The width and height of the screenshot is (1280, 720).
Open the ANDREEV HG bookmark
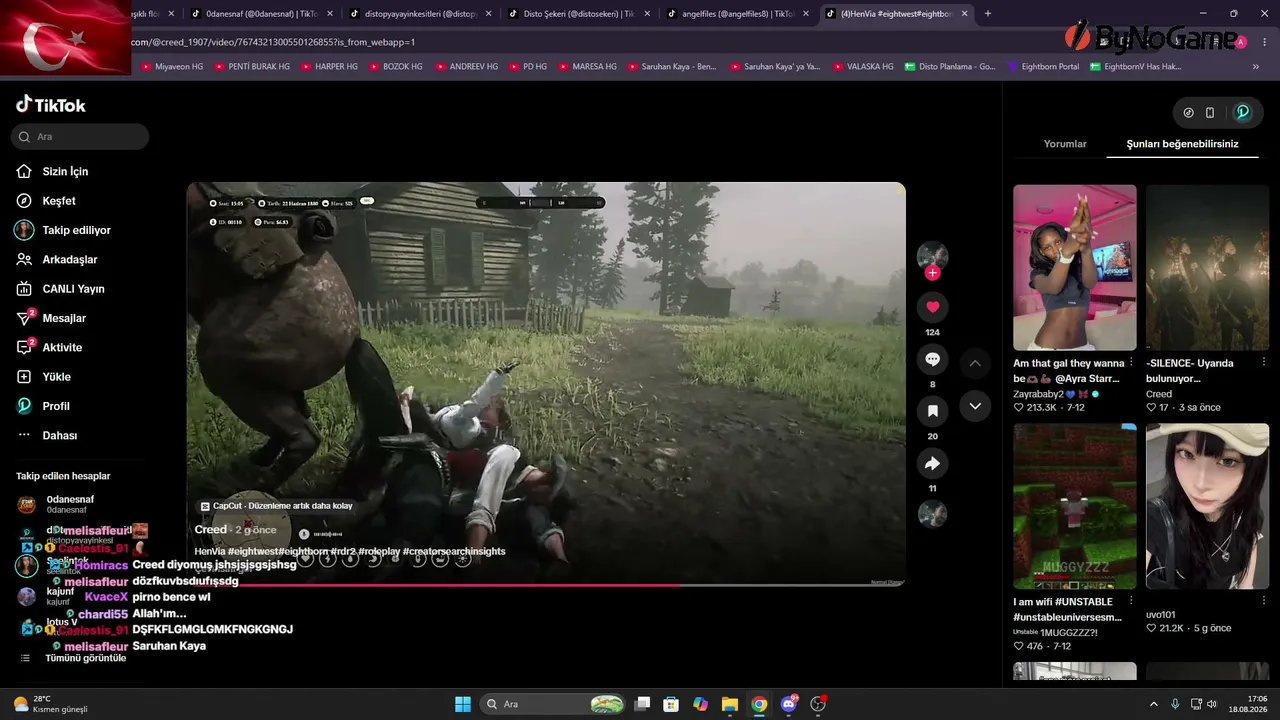pyautogui.click(x=465, y=67)
